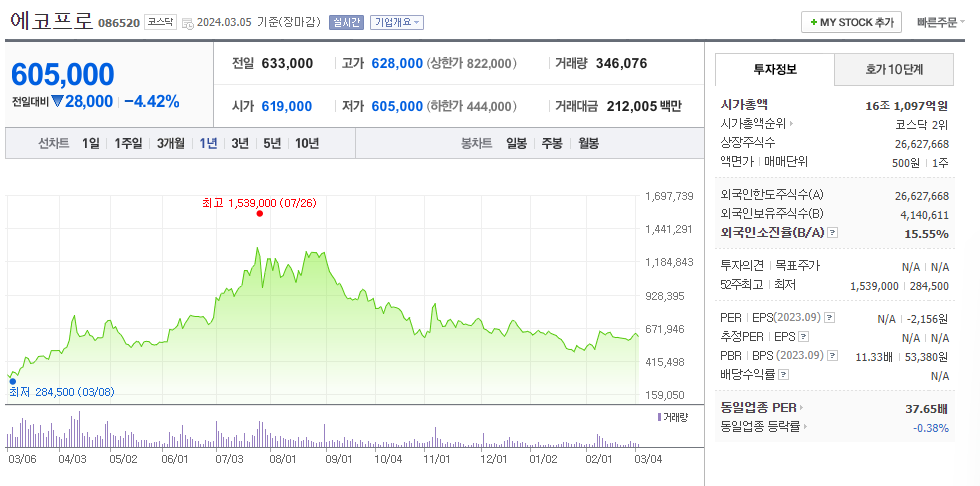Click the current price 605,000
The image size is (980, 486).
62,74
